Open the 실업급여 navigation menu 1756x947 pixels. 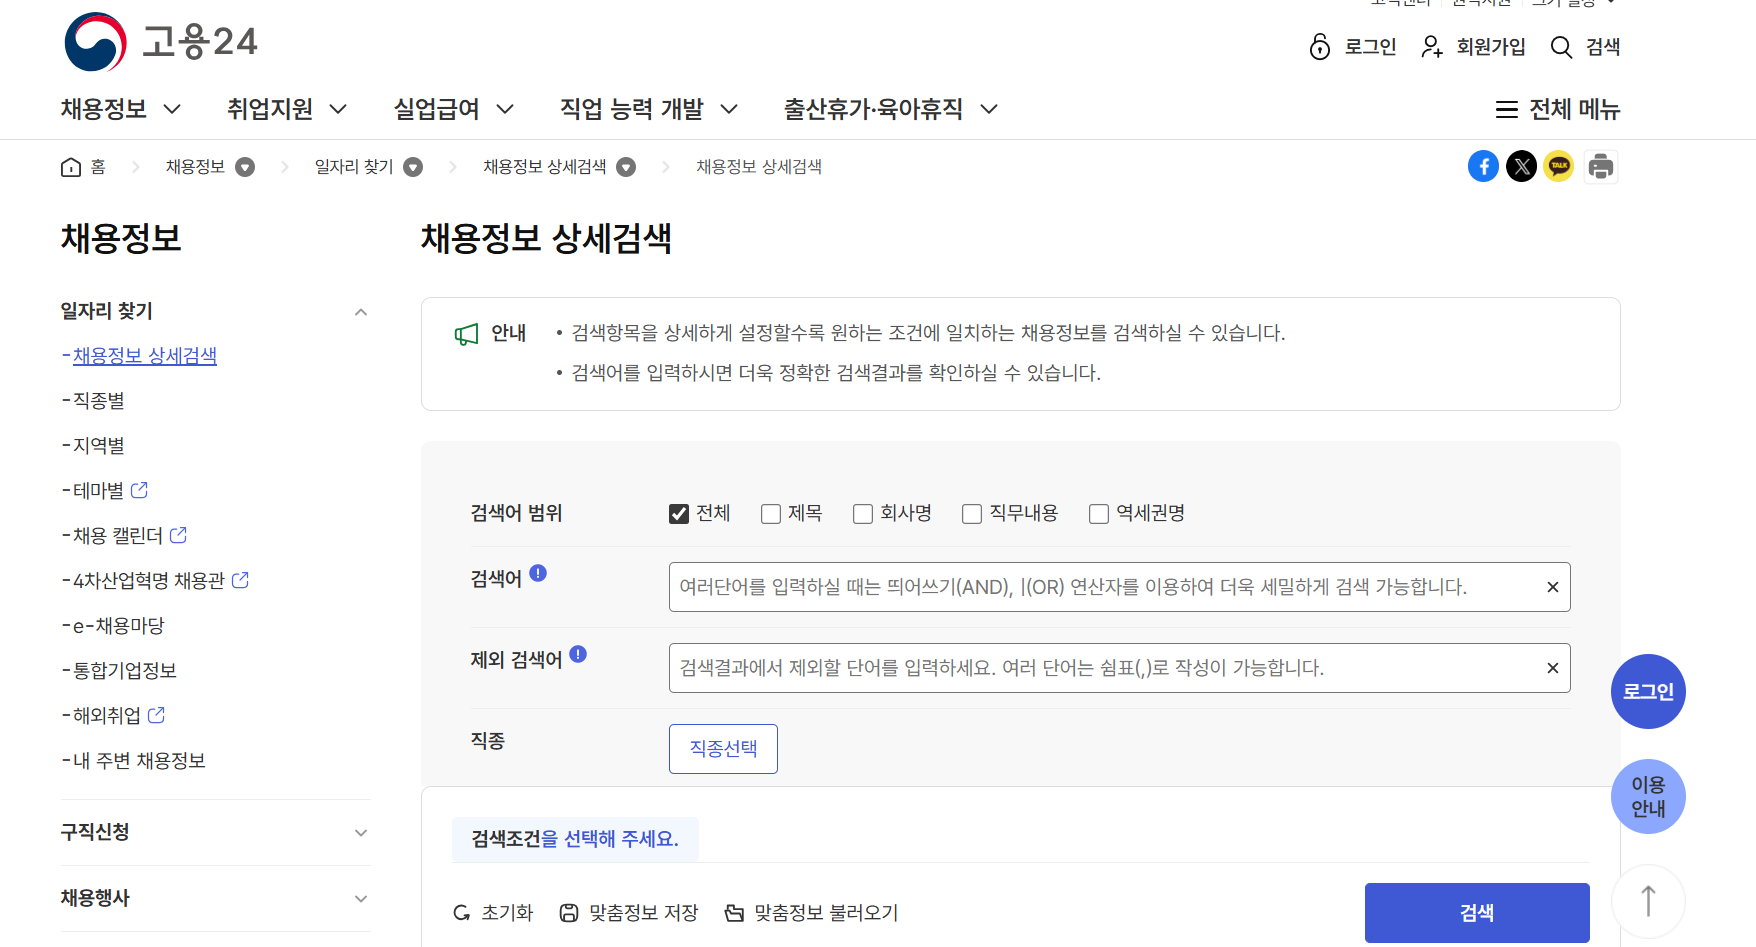pyautogui.click(x=454, y=109)
